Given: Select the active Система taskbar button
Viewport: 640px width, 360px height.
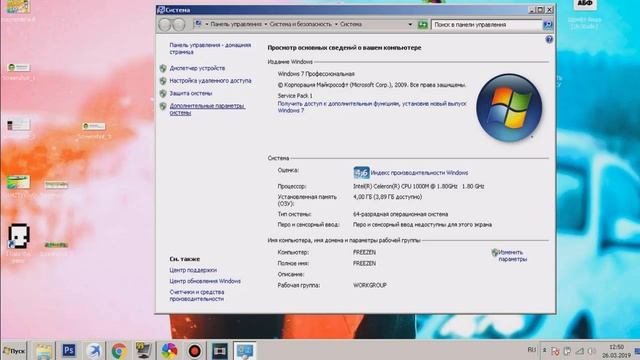Looking at the screenshot, I should pyautogui.click(x=245, y=351).
